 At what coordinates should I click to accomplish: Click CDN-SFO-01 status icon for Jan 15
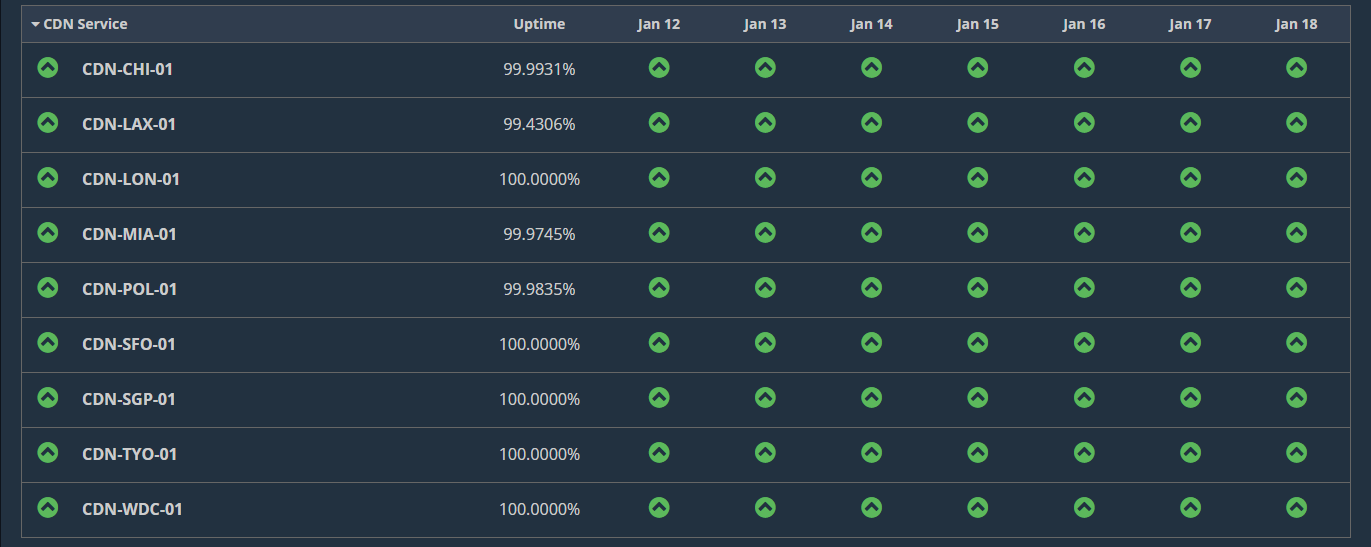pyautogui.click(x=977, y=342)
